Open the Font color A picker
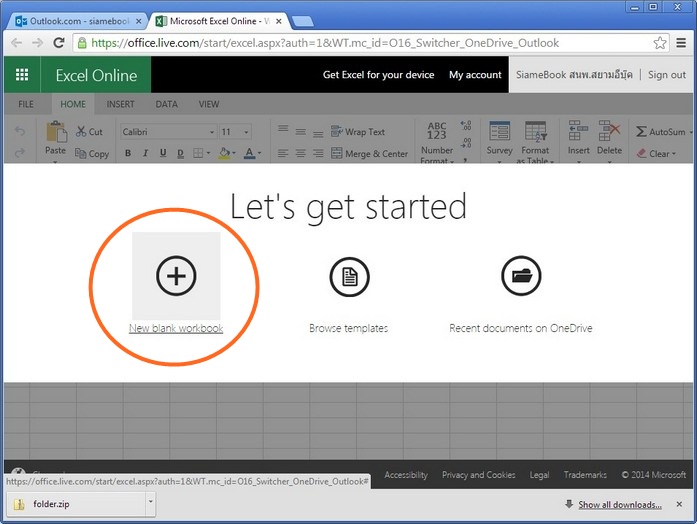Image resolution: width=697 pixels, height=524 pixels. pyautogui.click(x=252, y=153)
